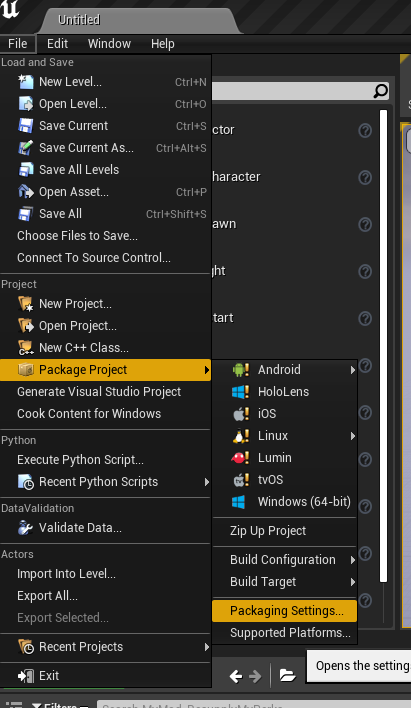Viewport: 411px width, 708px height.
Task: Select Packaging Settings menu item
Action: [285, 611]
